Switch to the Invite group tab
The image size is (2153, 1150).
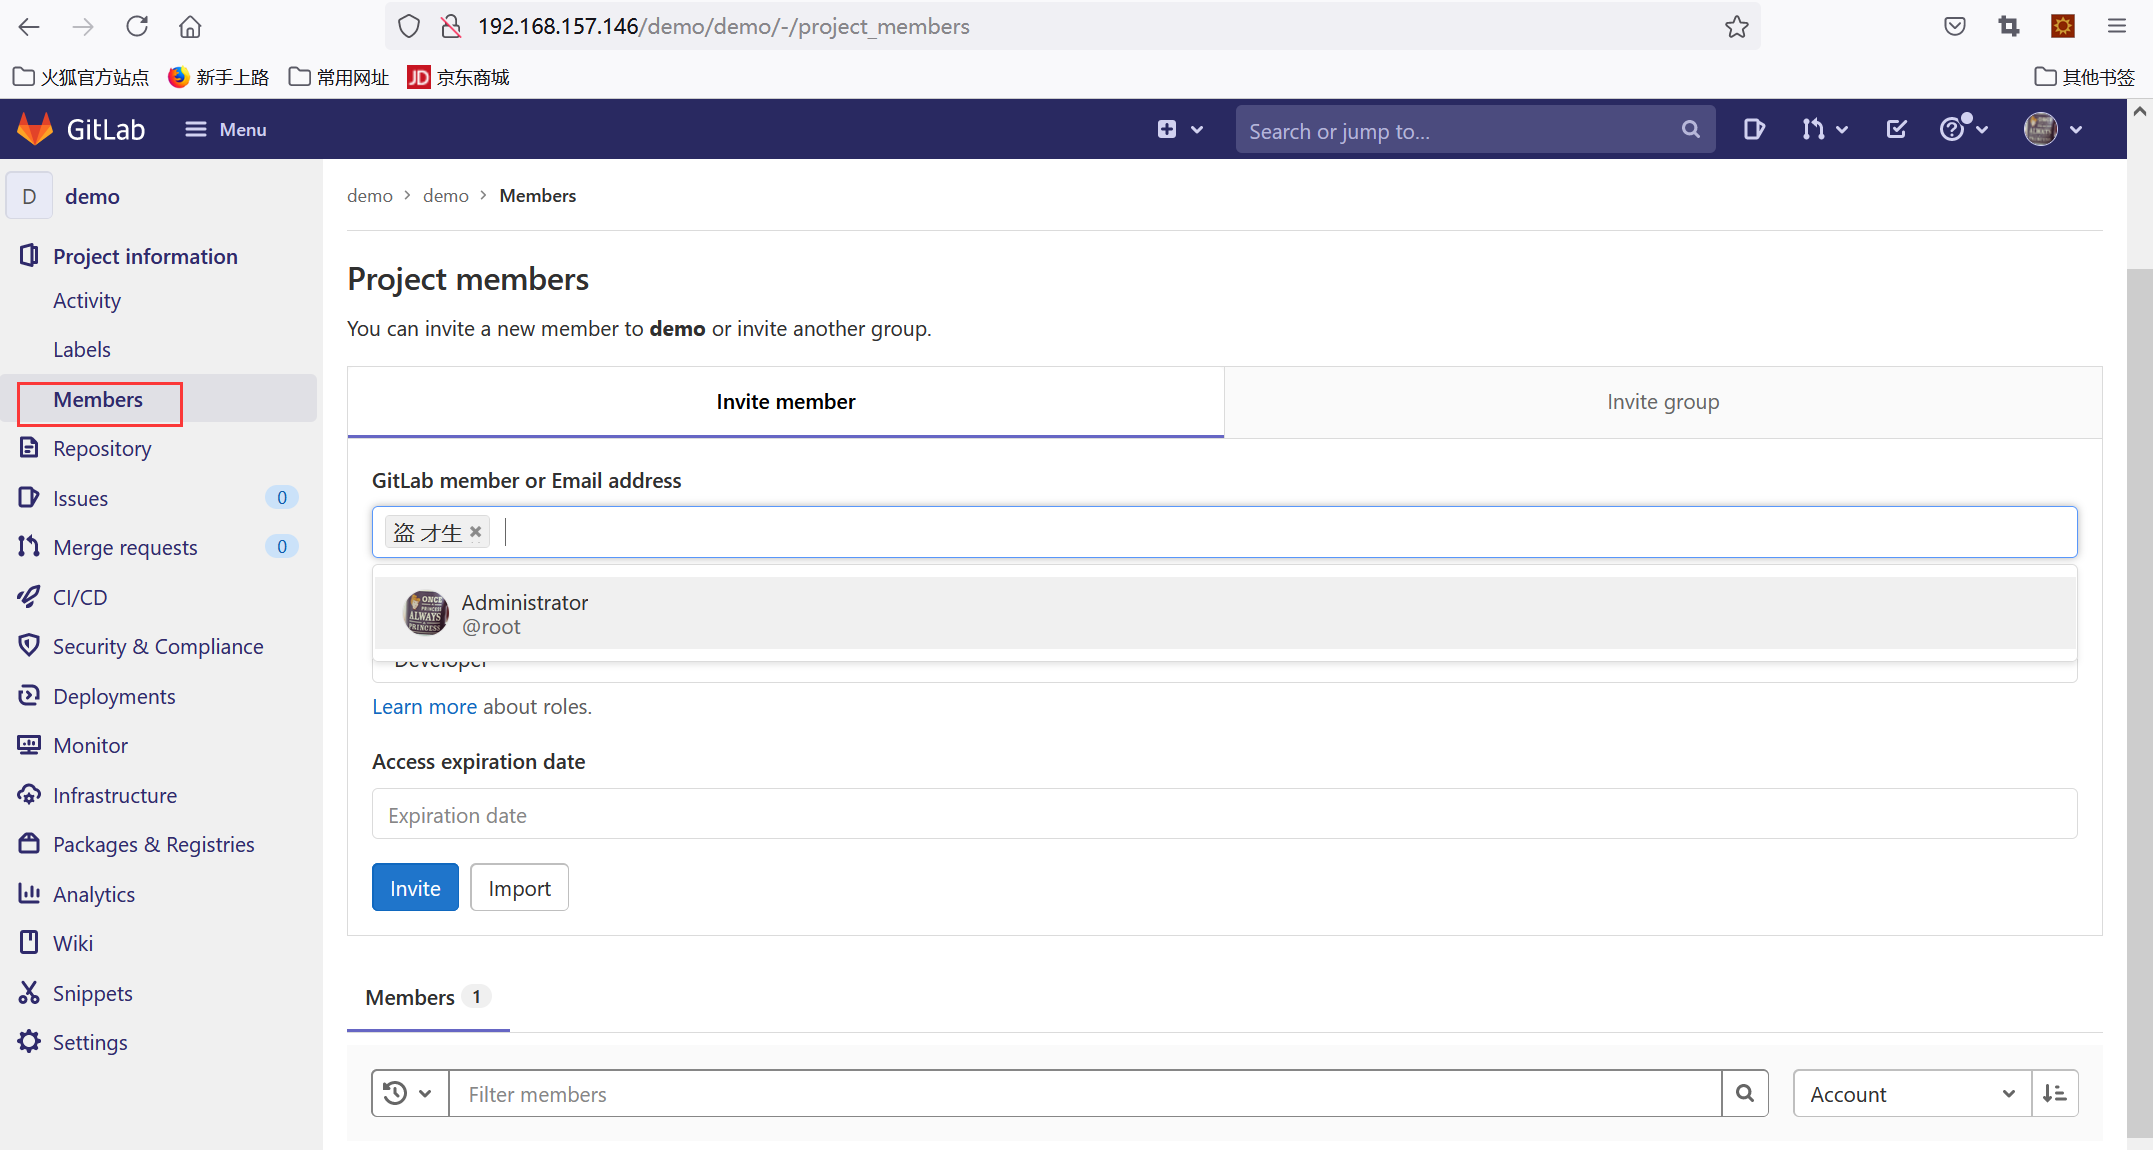(1663, 401)
